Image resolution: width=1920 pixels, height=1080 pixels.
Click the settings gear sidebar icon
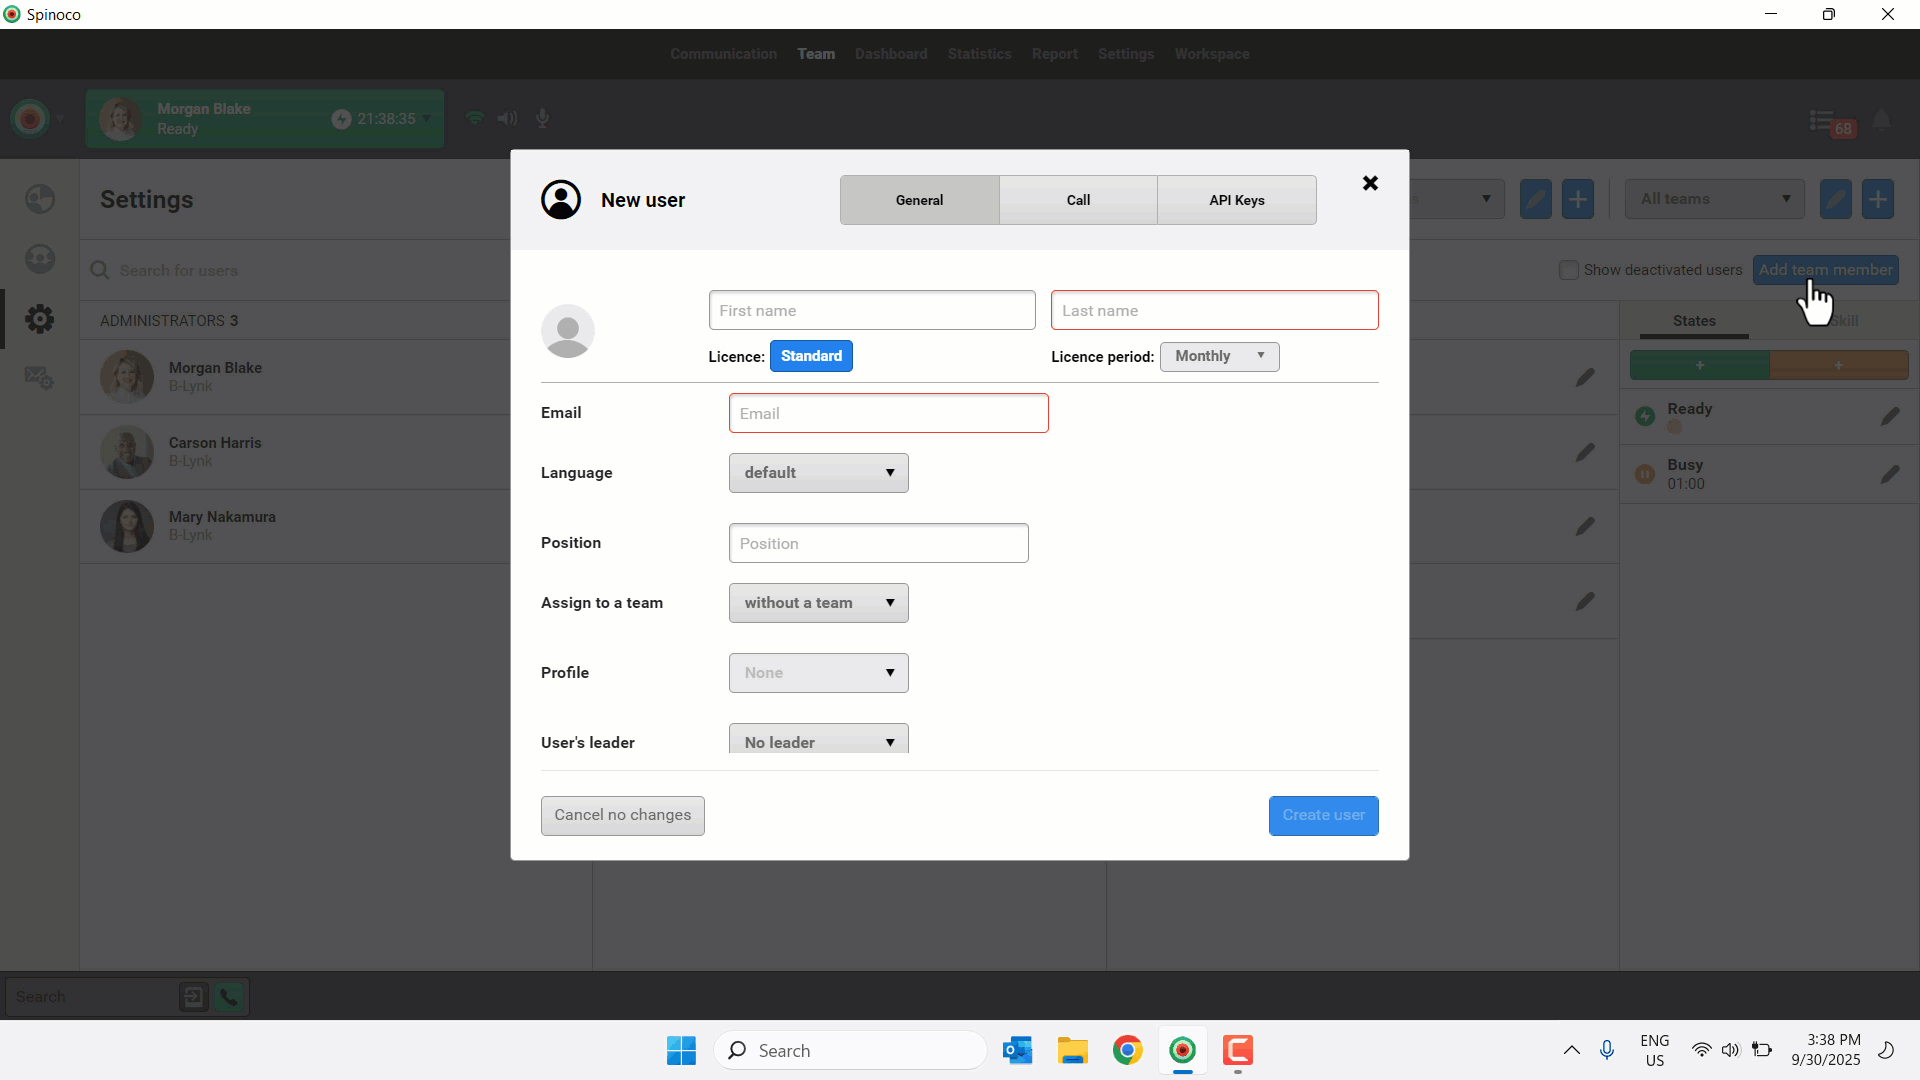pyautogui.click(x=40, y=319)
